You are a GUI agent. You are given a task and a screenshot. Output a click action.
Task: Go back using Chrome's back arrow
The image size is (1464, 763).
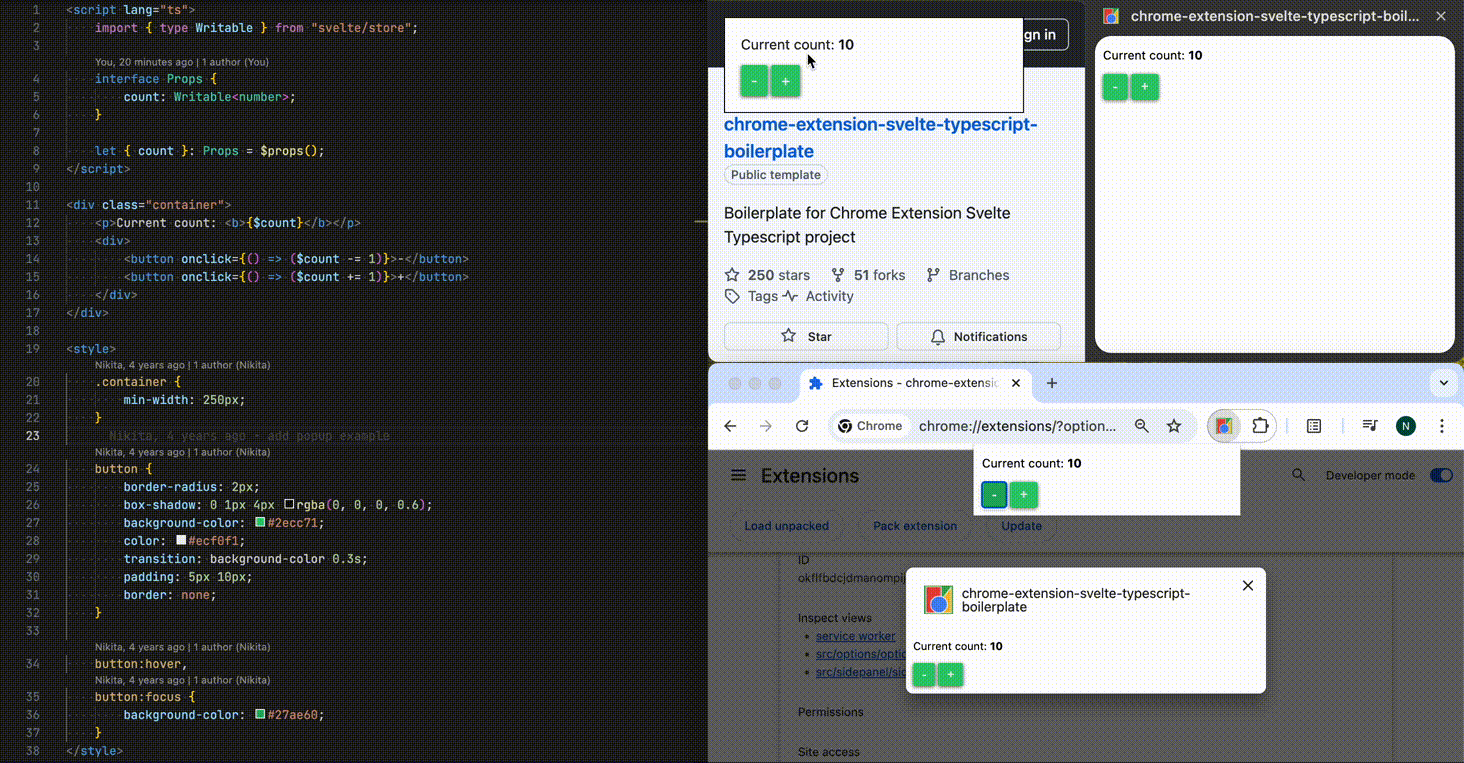coord(730,426)
